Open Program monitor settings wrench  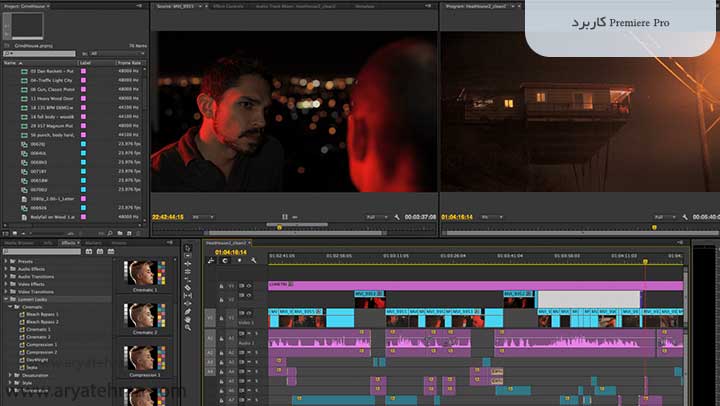pyautogui.click(x=685, y=217)
